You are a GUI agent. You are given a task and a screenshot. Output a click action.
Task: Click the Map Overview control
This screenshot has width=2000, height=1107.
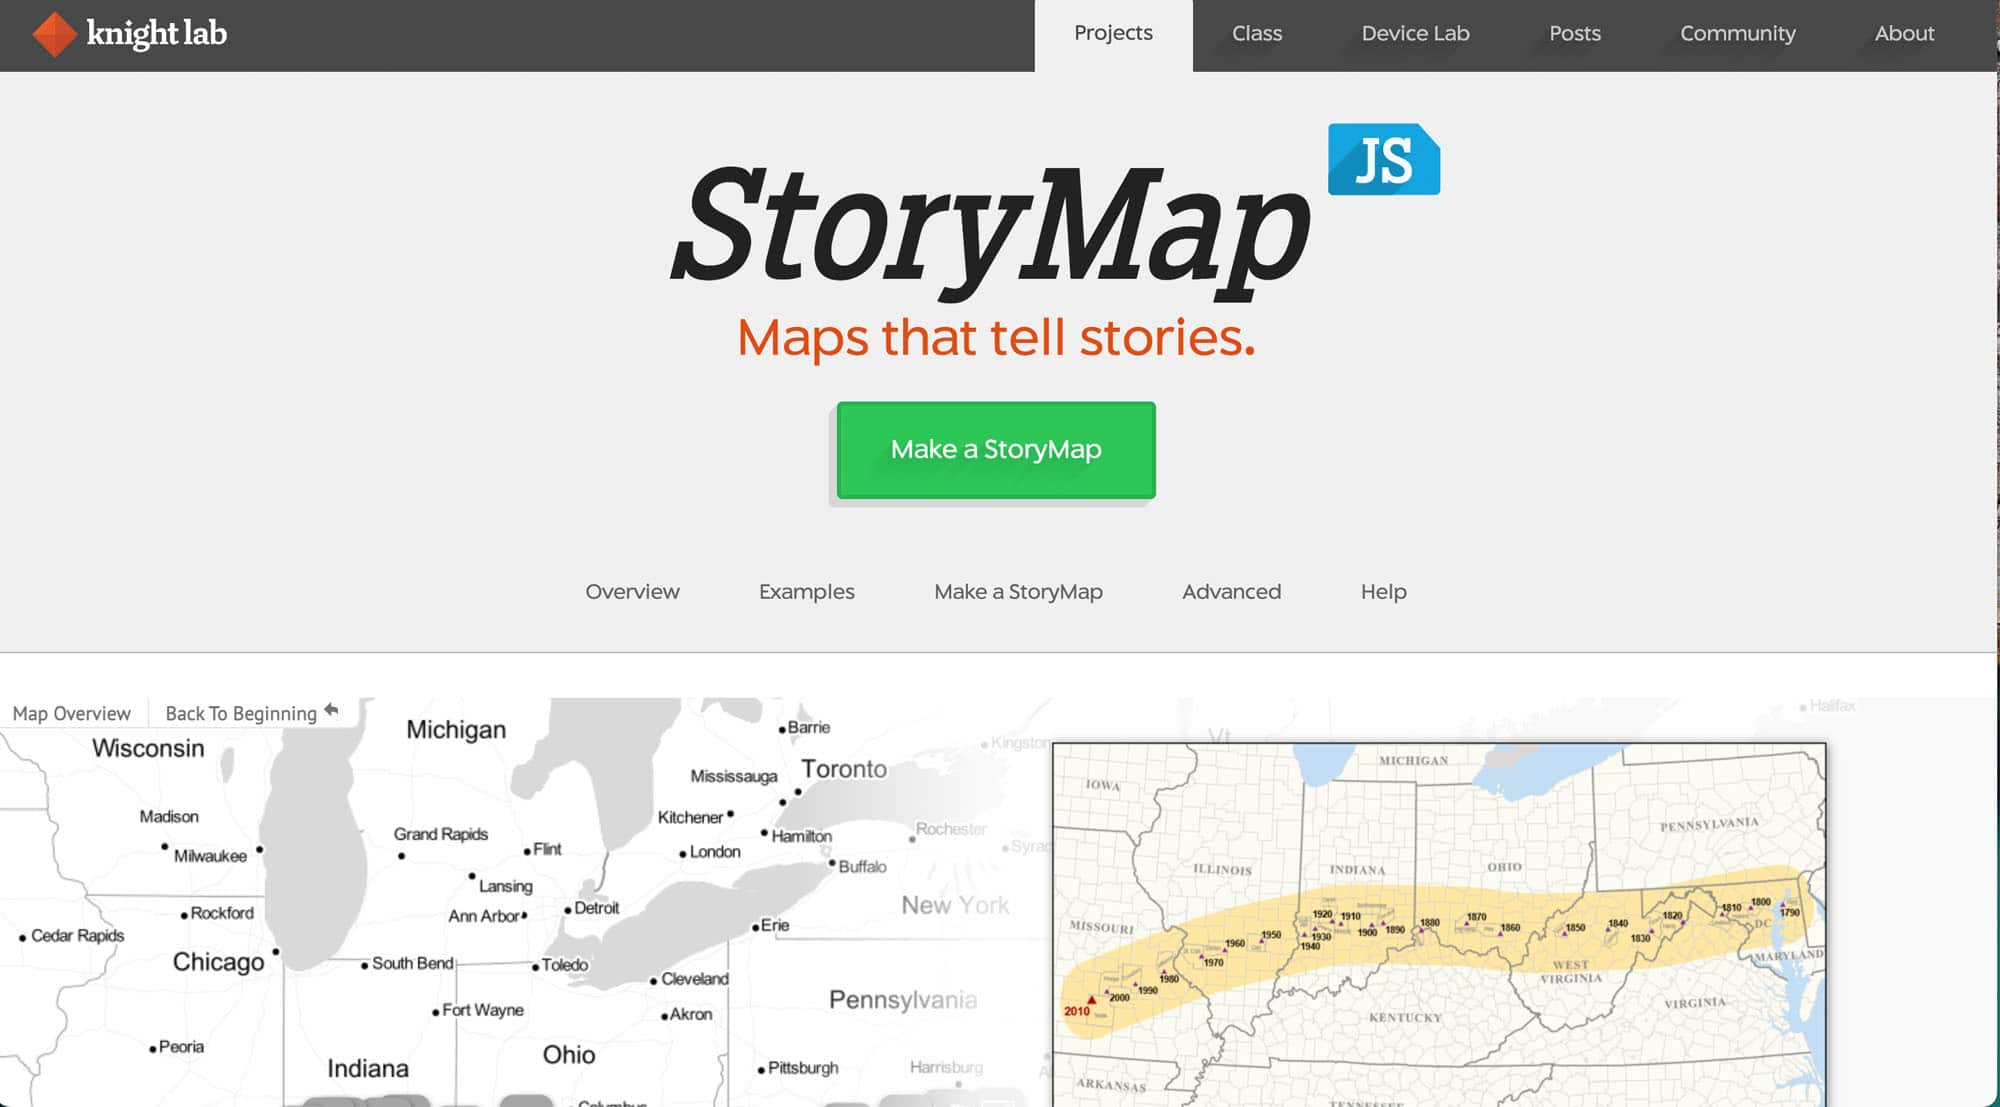pyautogui.click(x=71, y=713)
